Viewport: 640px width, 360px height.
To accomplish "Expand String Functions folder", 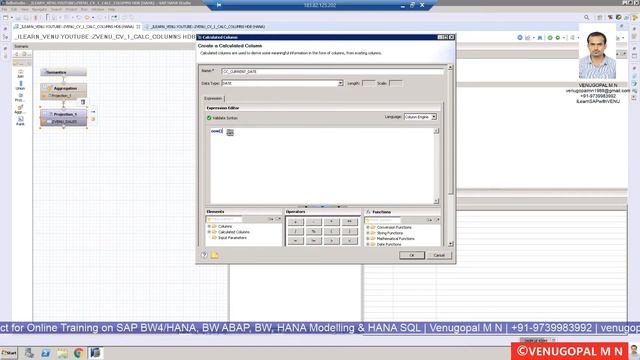I will 368,233.
